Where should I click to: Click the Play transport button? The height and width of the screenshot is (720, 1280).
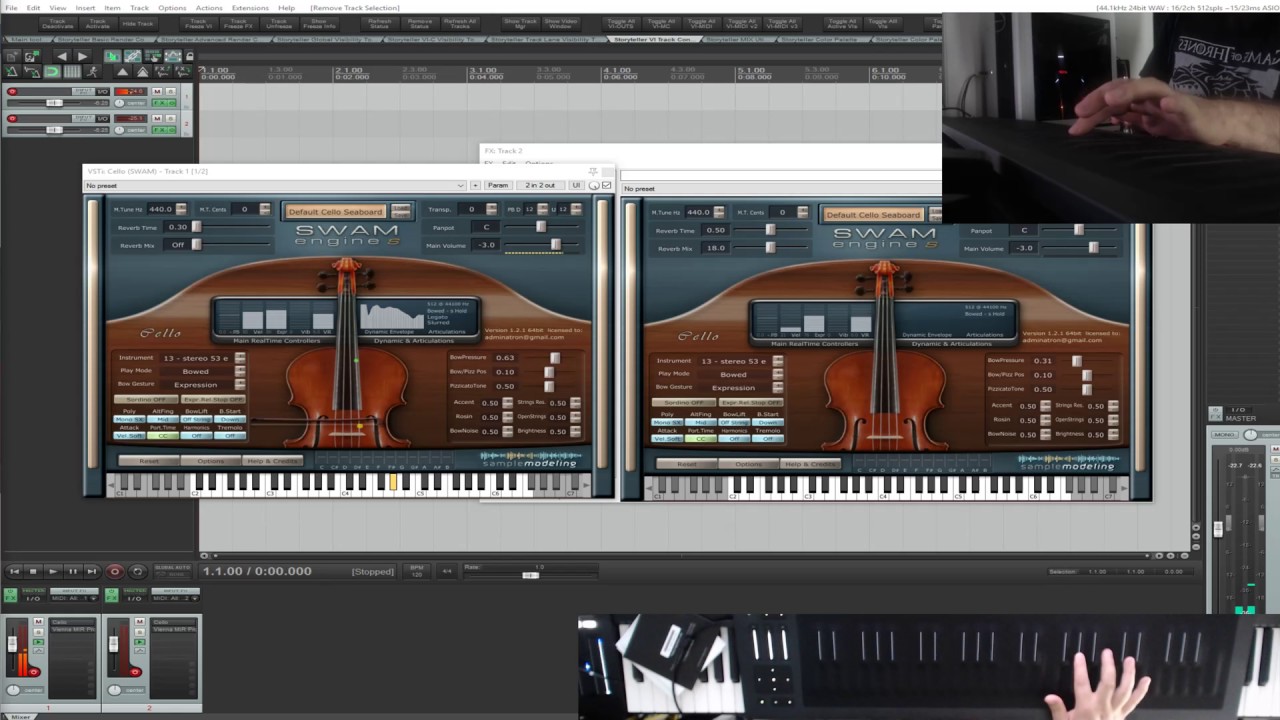point(53,571)
